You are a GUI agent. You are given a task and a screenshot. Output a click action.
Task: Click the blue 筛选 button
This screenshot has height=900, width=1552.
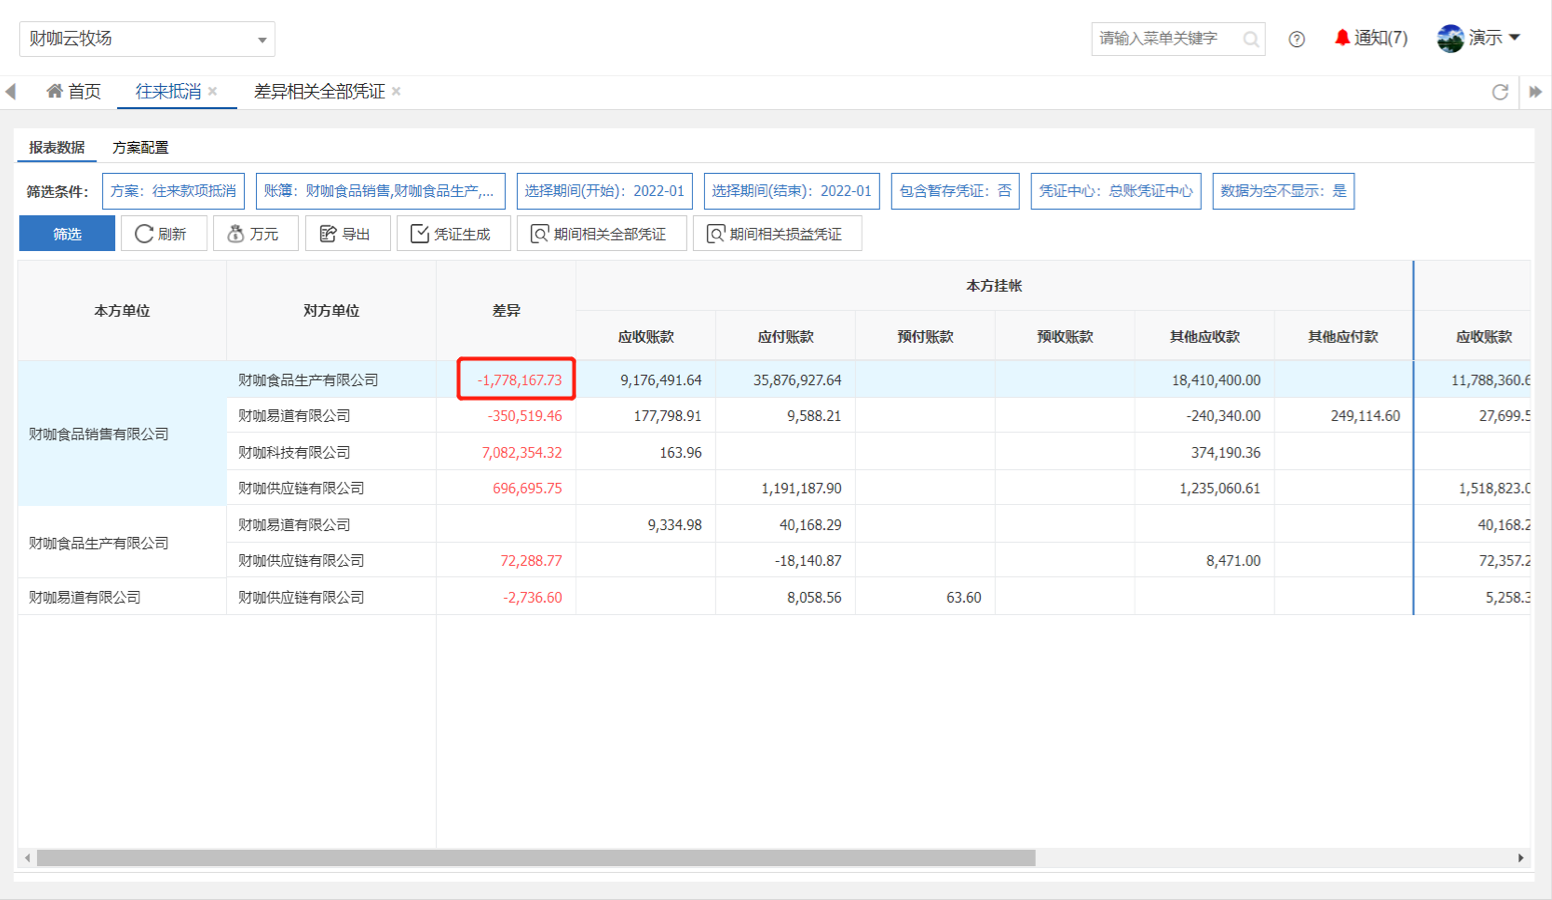pos(67,234)
